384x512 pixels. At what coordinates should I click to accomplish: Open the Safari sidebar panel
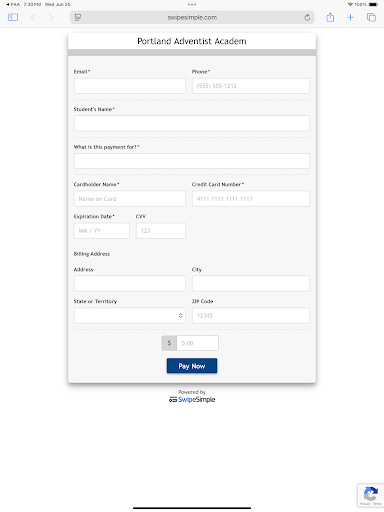click(13, 17)
